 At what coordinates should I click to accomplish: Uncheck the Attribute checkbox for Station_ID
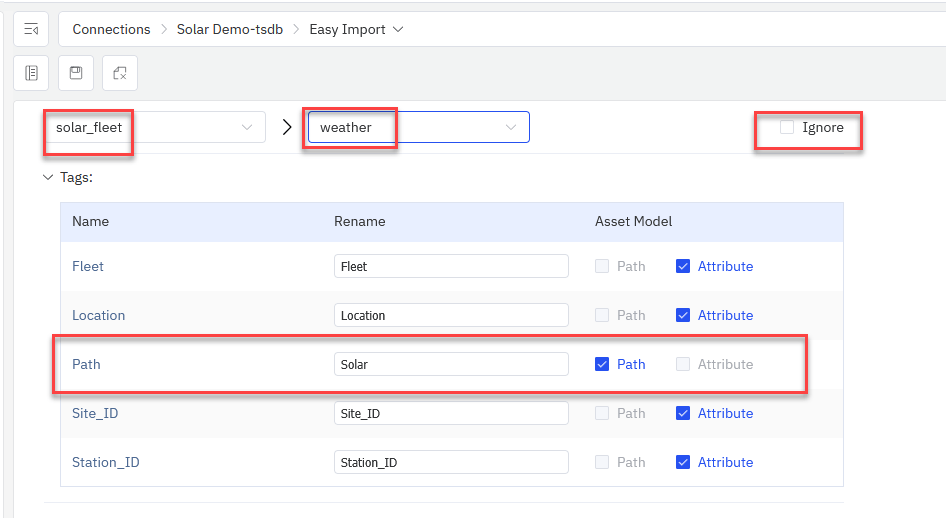point(683,462)
